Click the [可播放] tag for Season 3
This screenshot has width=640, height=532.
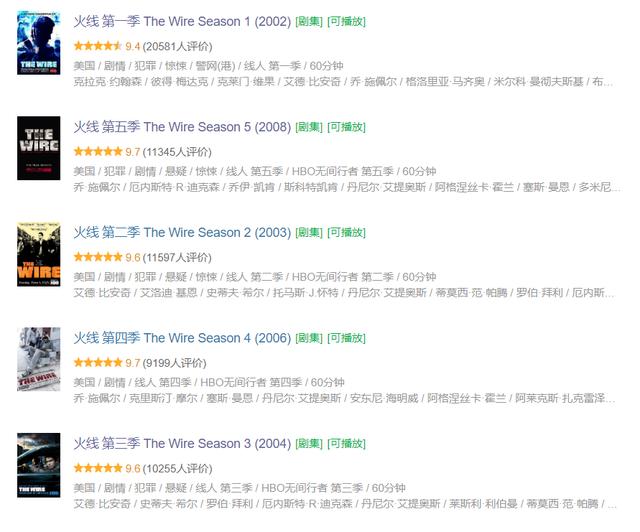(347, 444)
